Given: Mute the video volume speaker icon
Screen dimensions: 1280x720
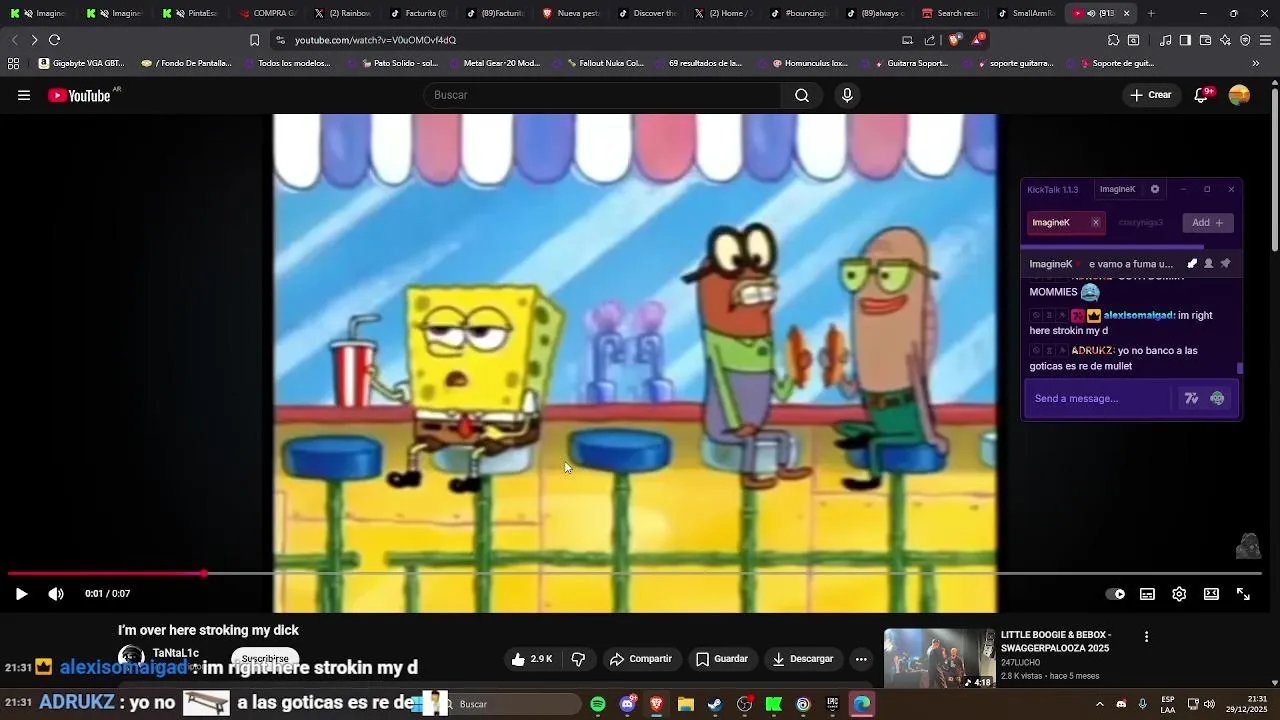Looking at the screenshot, I should pos(56,594).
